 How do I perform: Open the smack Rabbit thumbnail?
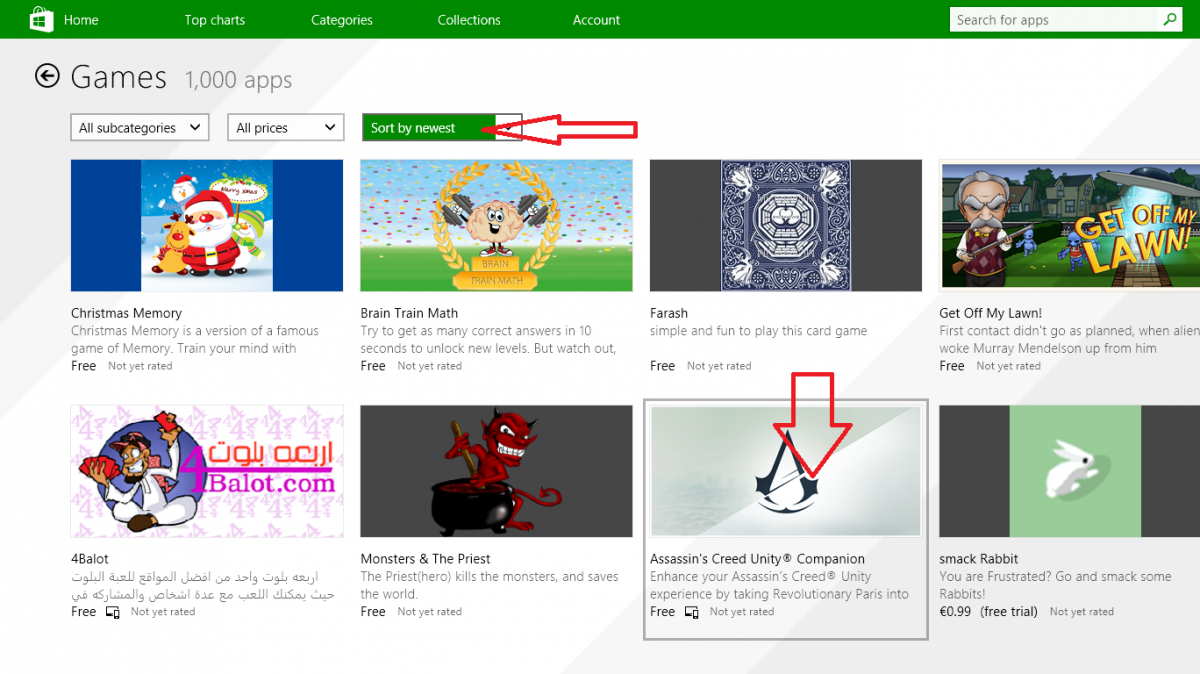pos(1069,471)
